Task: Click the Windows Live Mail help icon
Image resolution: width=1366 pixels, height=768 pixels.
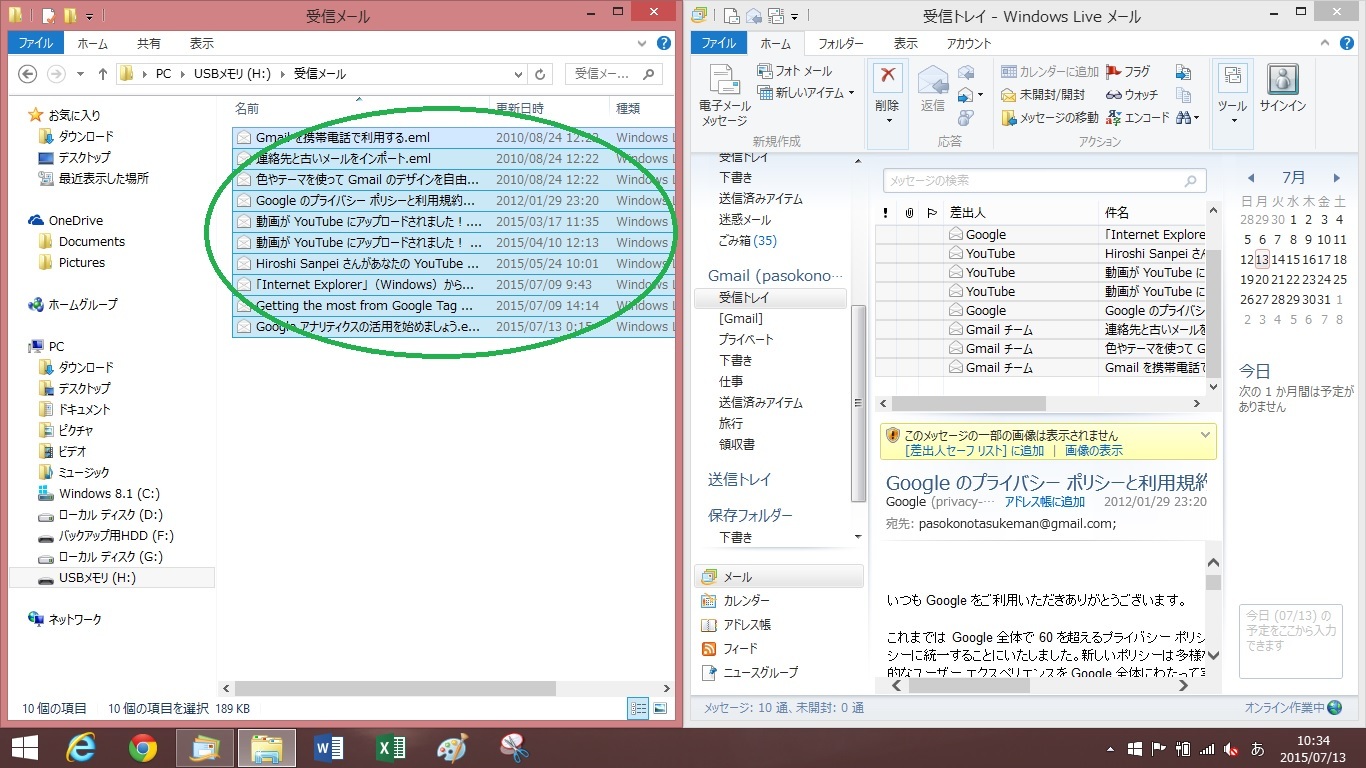Action: tap(1348, 44)
